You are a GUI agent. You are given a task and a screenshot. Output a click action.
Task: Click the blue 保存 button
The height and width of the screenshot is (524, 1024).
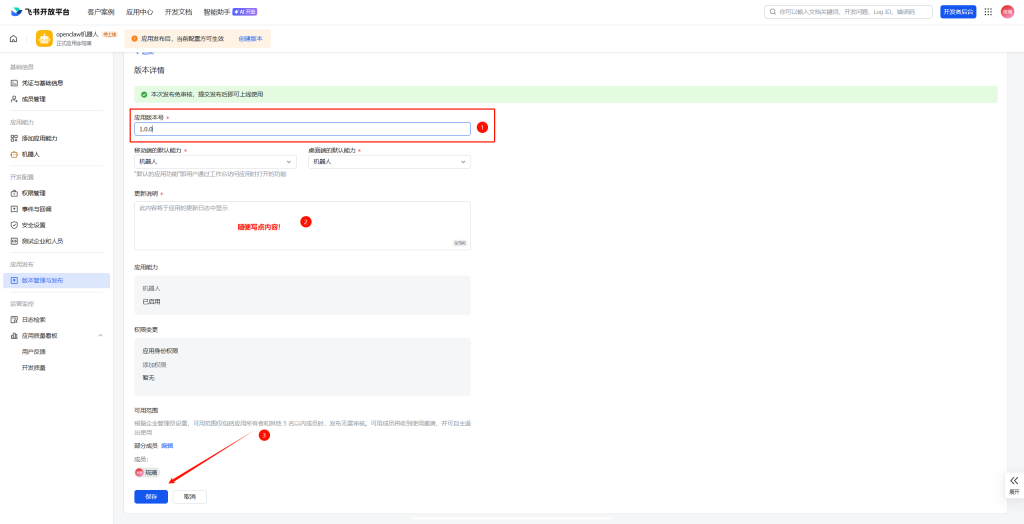click(x=151, y=496)
